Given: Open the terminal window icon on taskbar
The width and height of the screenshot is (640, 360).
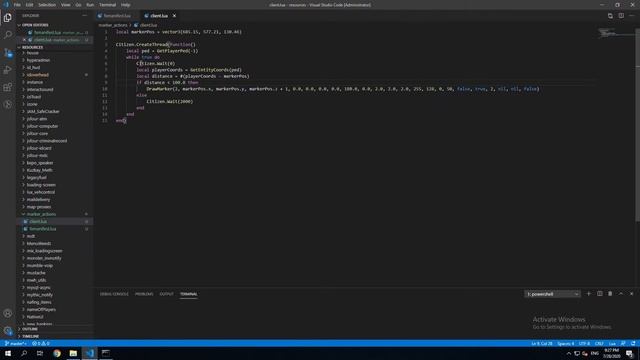Looking at the screenshot, I should point(106,353).
